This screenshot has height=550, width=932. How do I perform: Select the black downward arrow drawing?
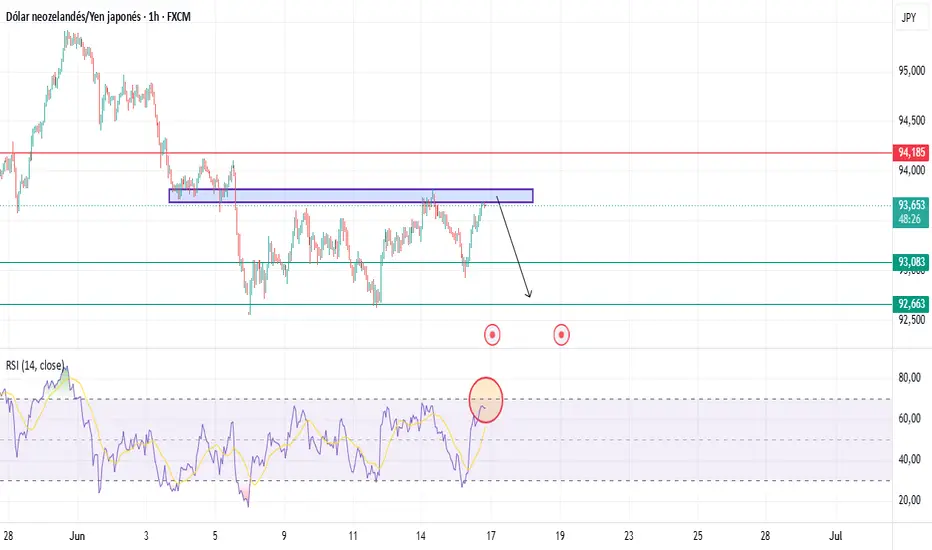pyautogui.click(x=514, y=247)
